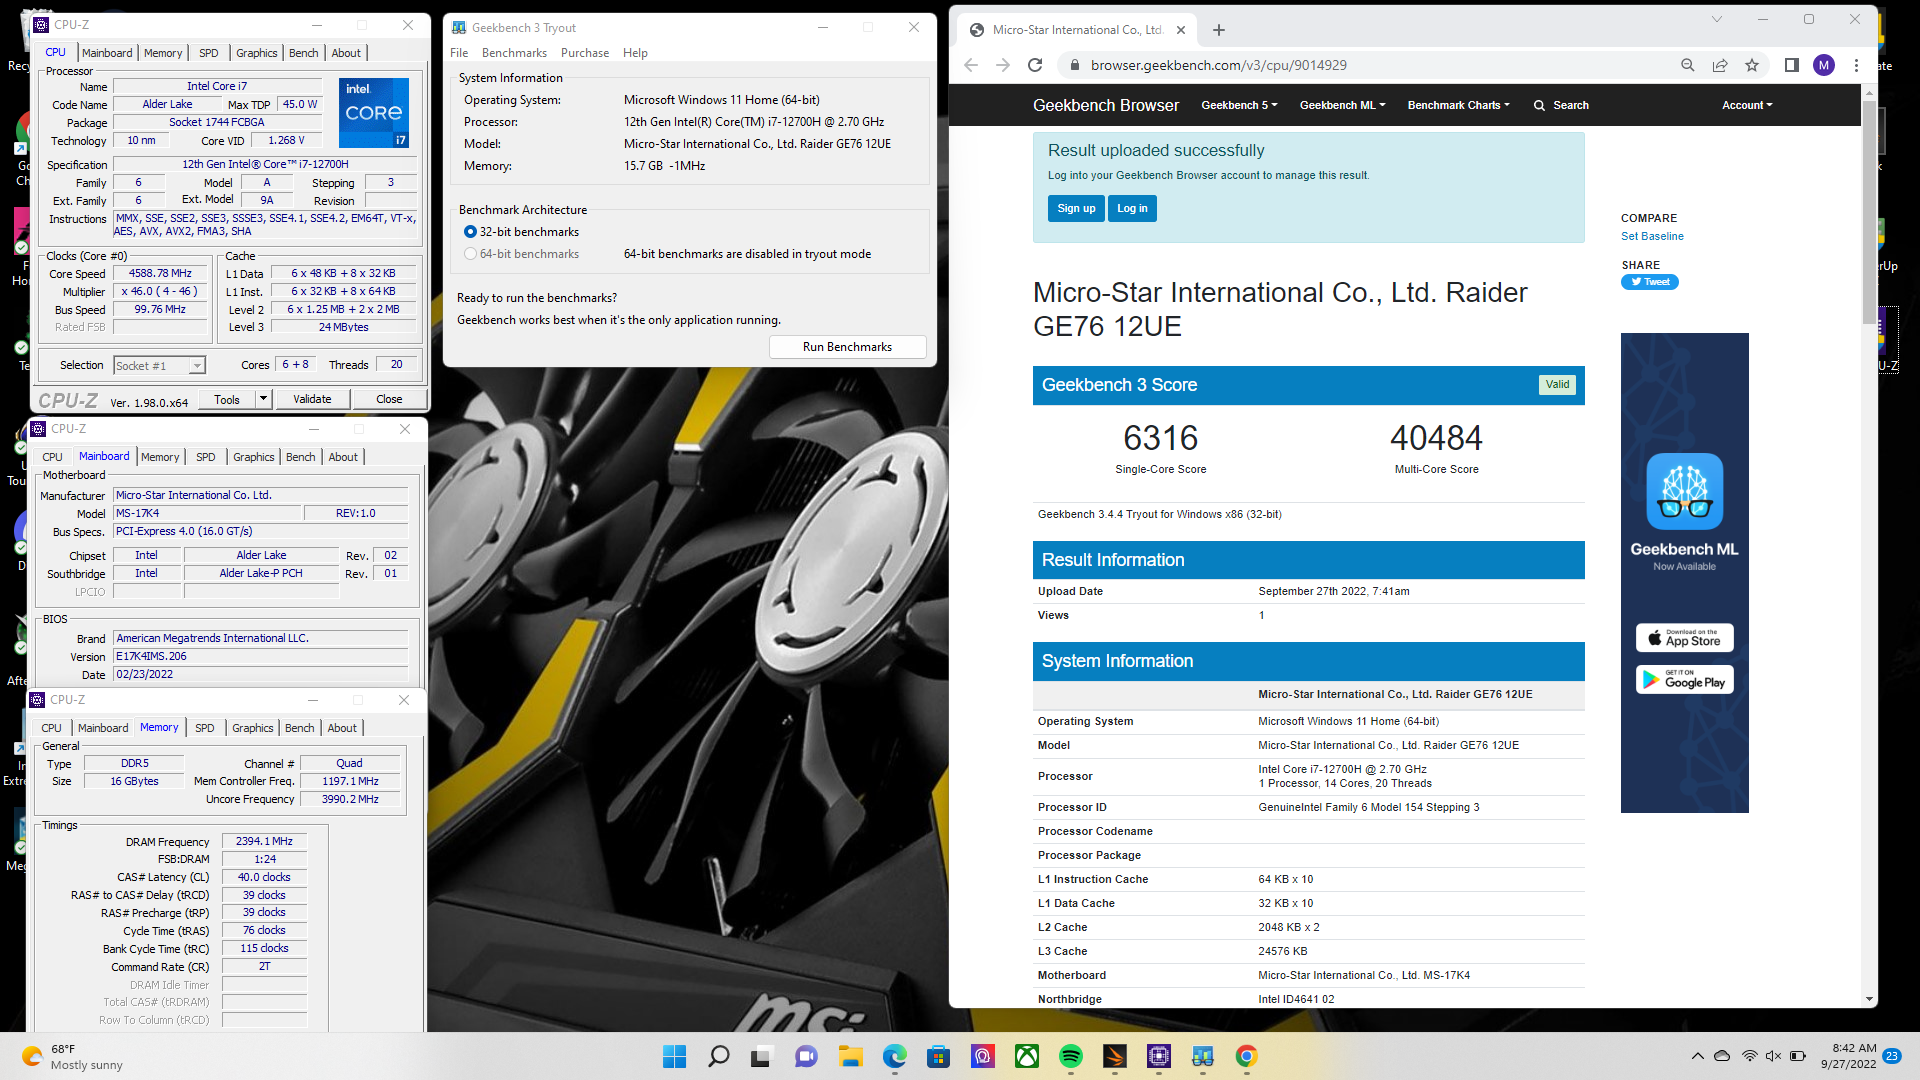Screen dimensions: 1920x1080
Task: Select 64-bit benchmarks radio button
Action: click(470, 254)
